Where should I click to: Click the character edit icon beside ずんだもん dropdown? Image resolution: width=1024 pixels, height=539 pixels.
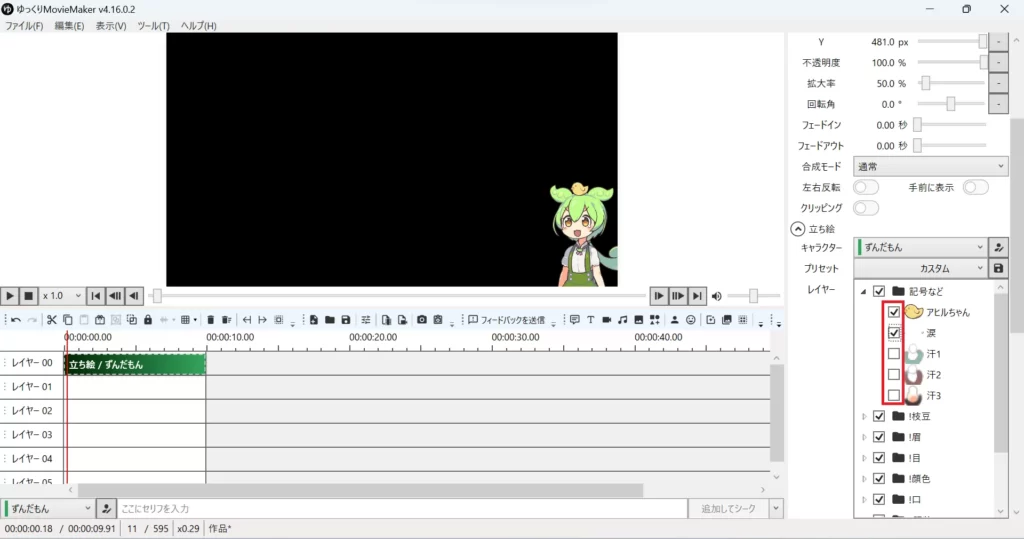(999, 248)
